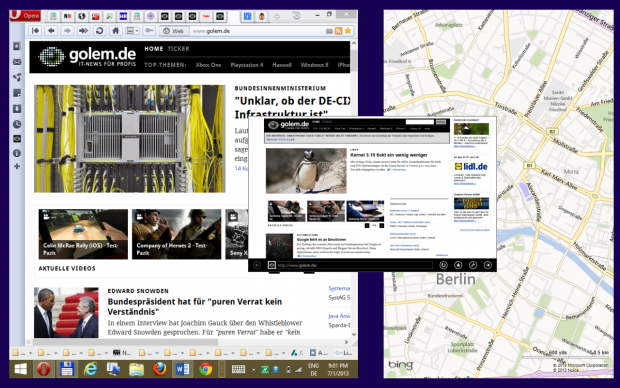
Task: Open Word from the taskbar
Action: click(x=183, y=369)
